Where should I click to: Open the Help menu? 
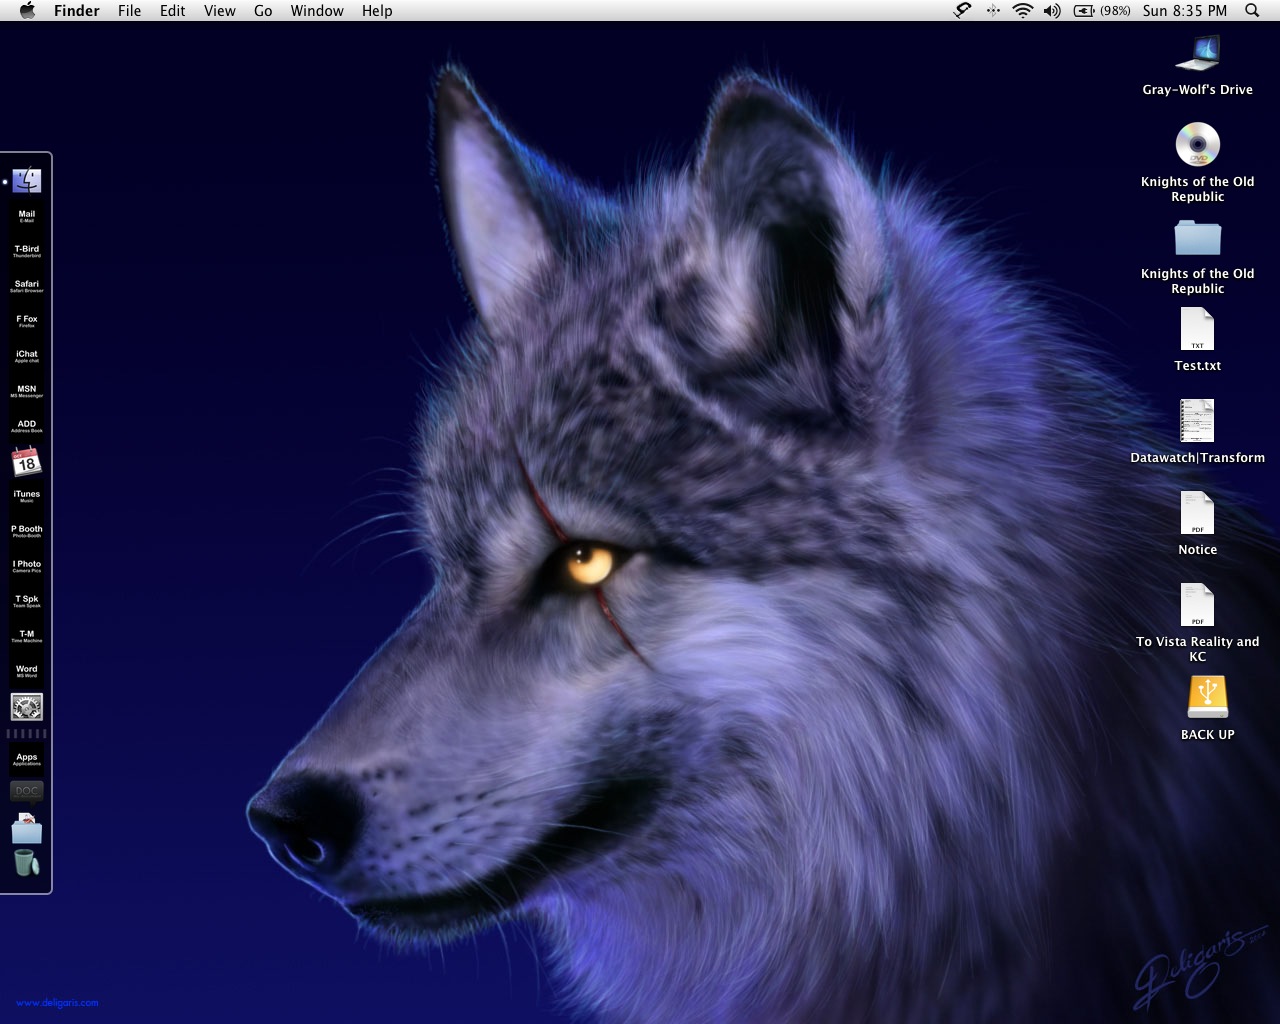pyautogui.click(x=377, y=11)
